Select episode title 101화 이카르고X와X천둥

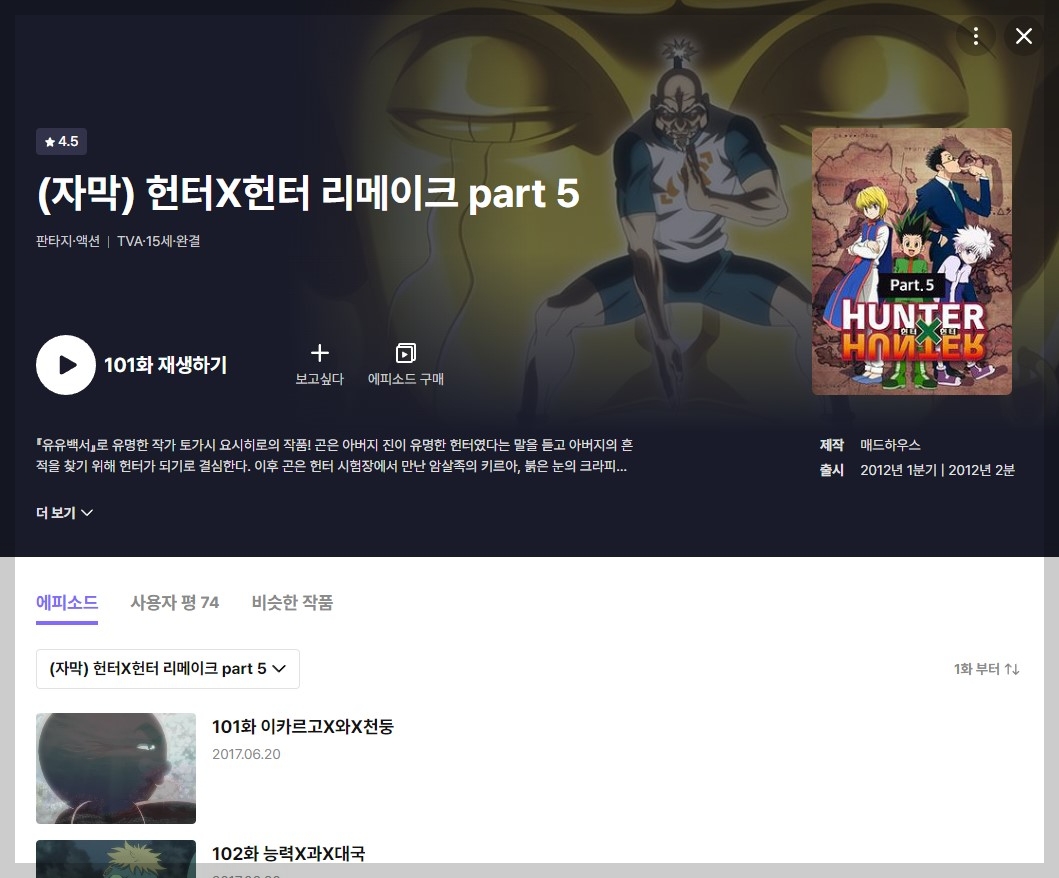[303, 727]
